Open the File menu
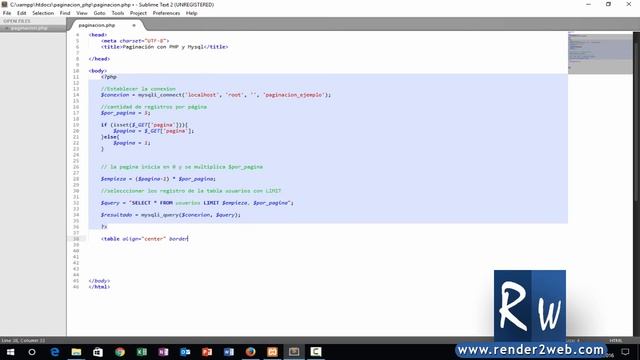Screen dimensions: 640x360 click(7, 13)
